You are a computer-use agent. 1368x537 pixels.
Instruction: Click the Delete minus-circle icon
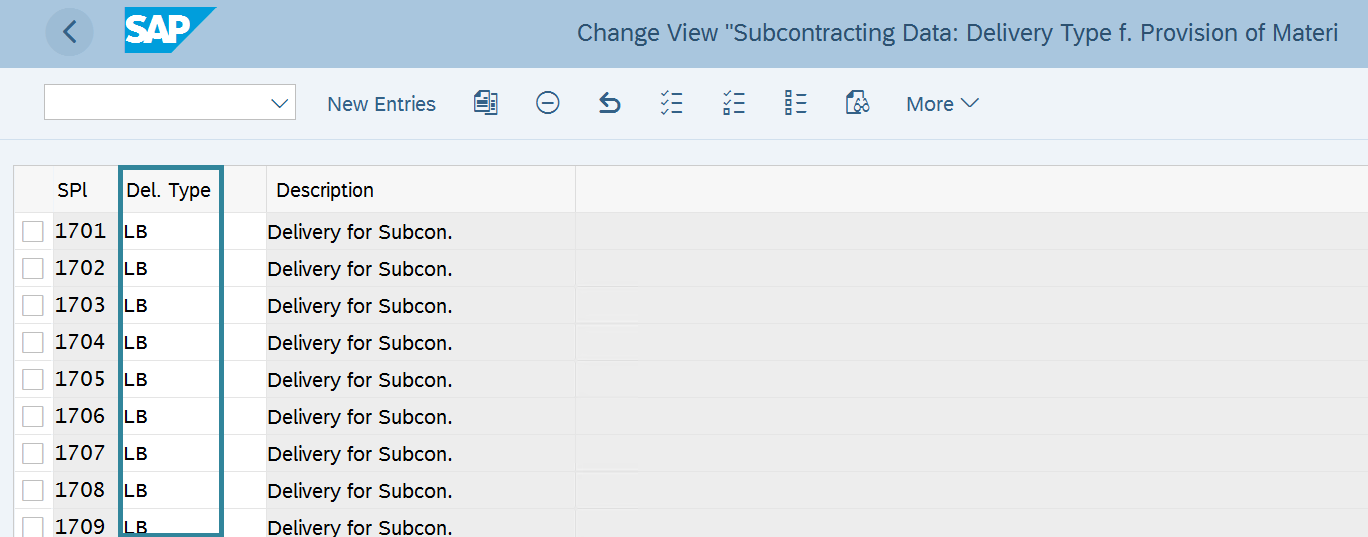[x=548, y=103]
